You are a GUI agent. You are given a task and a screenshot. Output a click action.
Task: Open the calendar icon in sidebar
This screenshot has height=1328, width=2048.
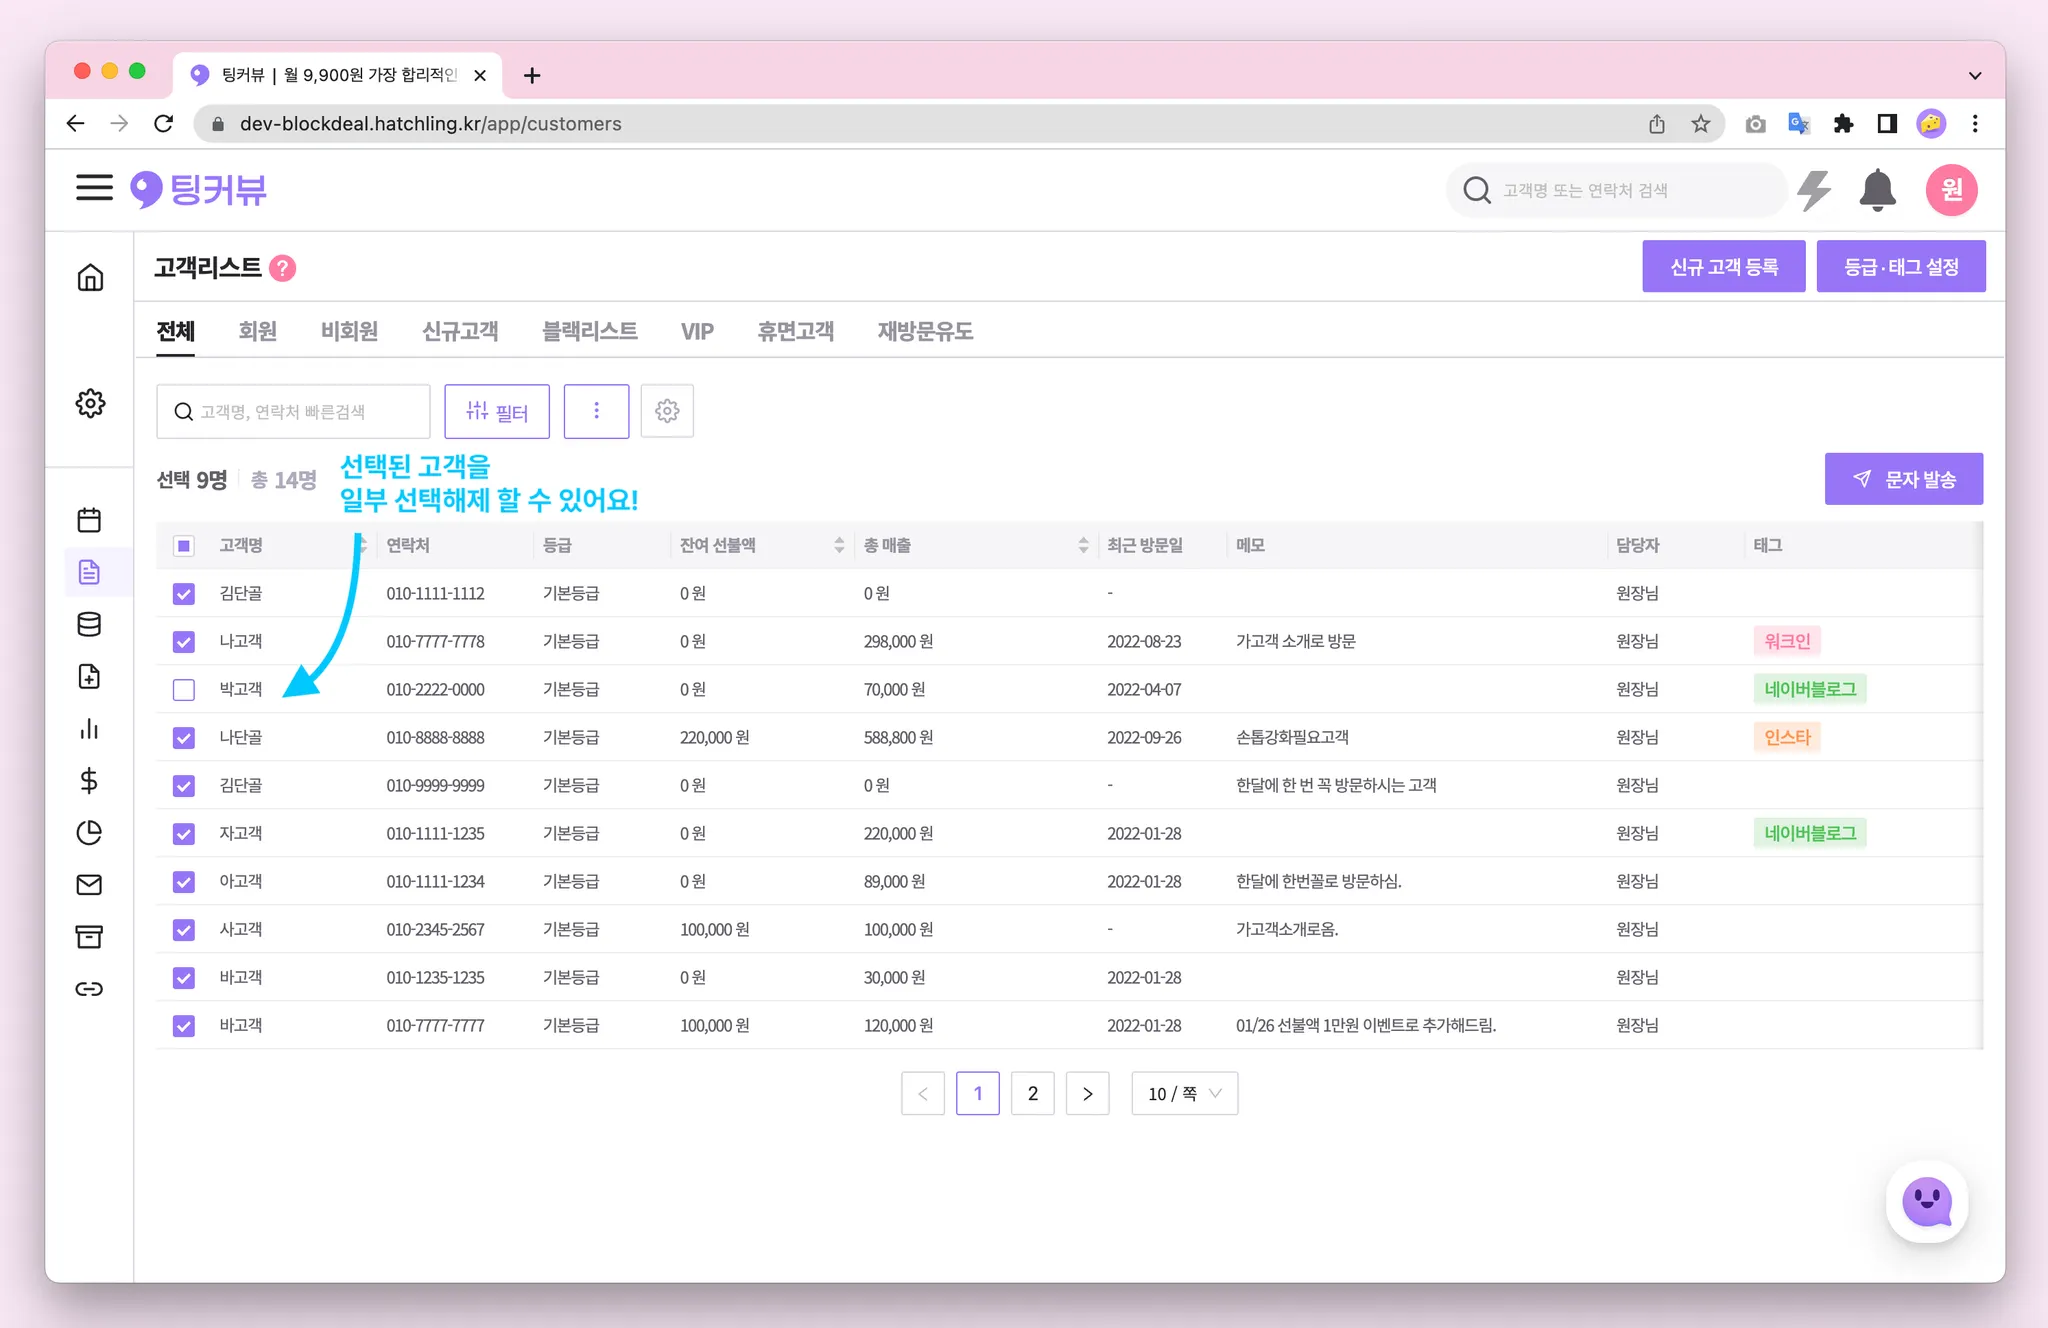coord(89,520)
